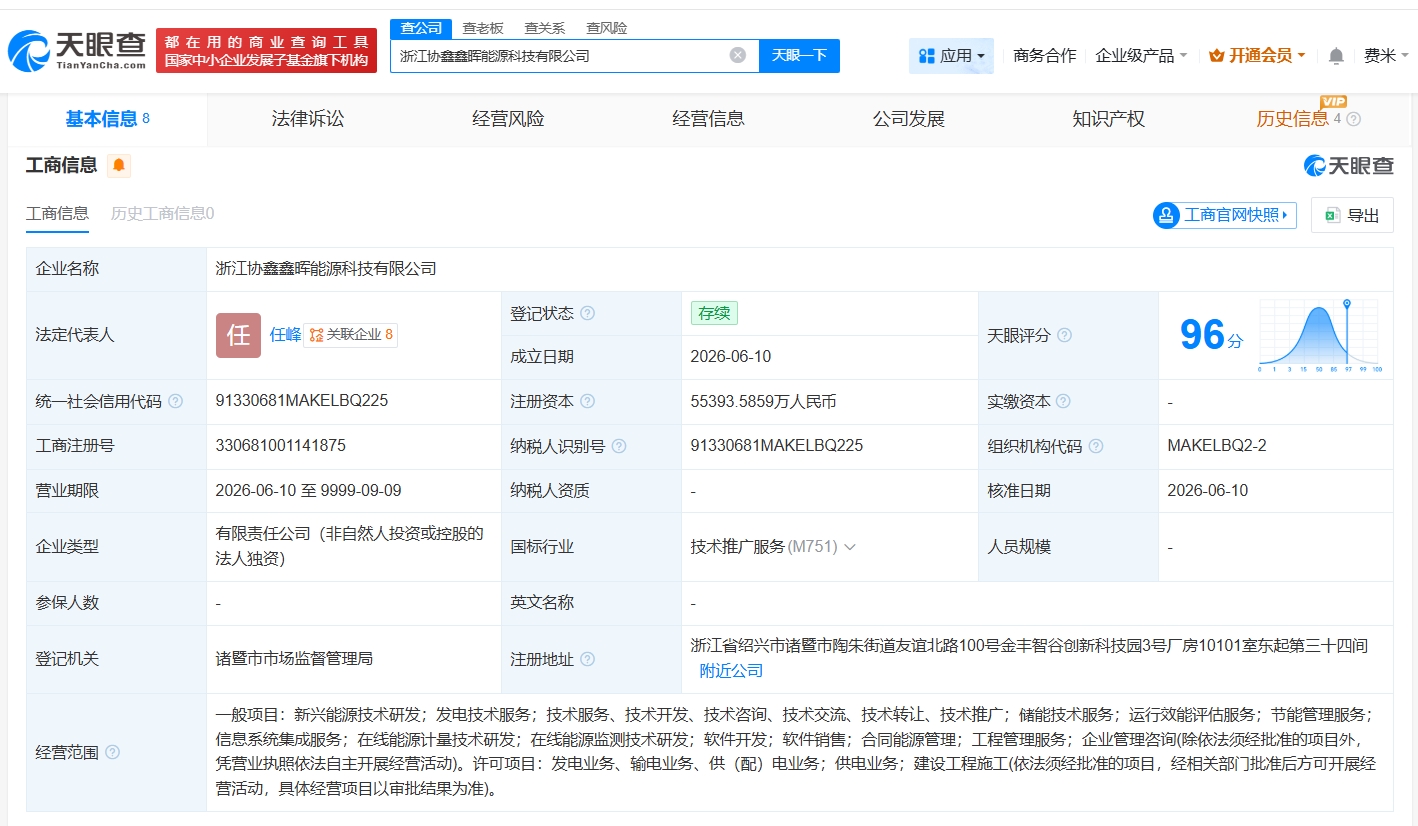Open the 法律诉讼 tab
Screen dimensions: 1418x826
click(308, 119)
